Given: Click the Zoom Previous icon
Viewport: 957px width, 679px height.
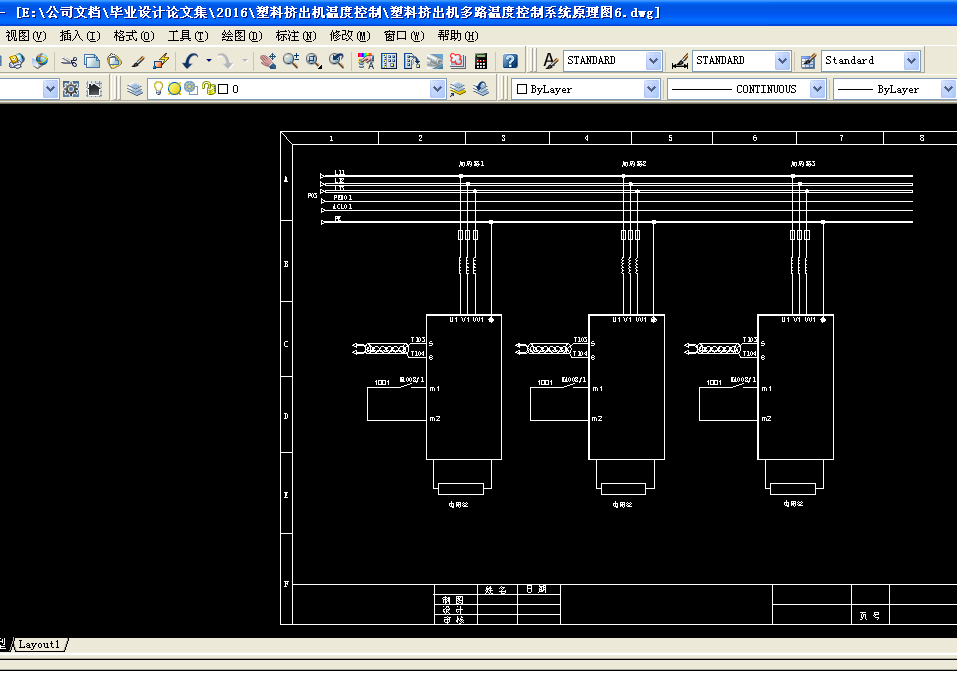Looking at the screenshot, I should pos(336,61).
